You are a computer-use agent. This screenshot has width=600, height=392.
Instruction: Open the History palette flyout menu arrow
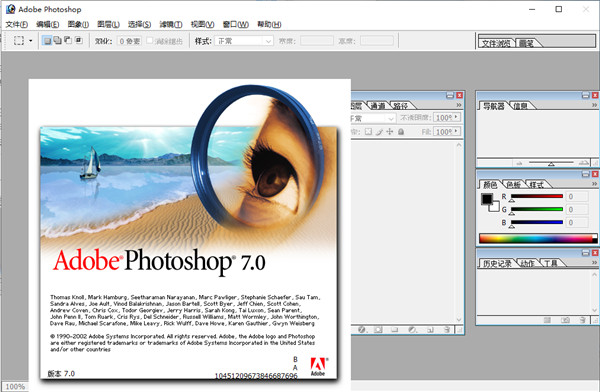point(594,262)
